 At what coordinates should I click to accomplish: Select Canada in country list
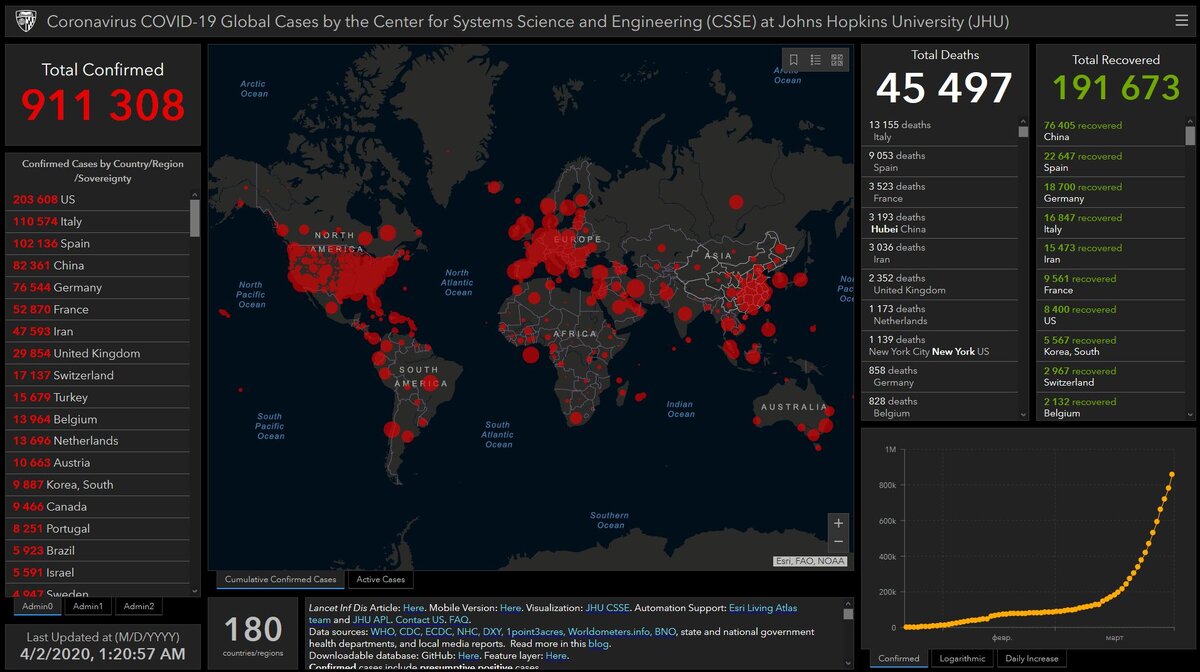97,507
